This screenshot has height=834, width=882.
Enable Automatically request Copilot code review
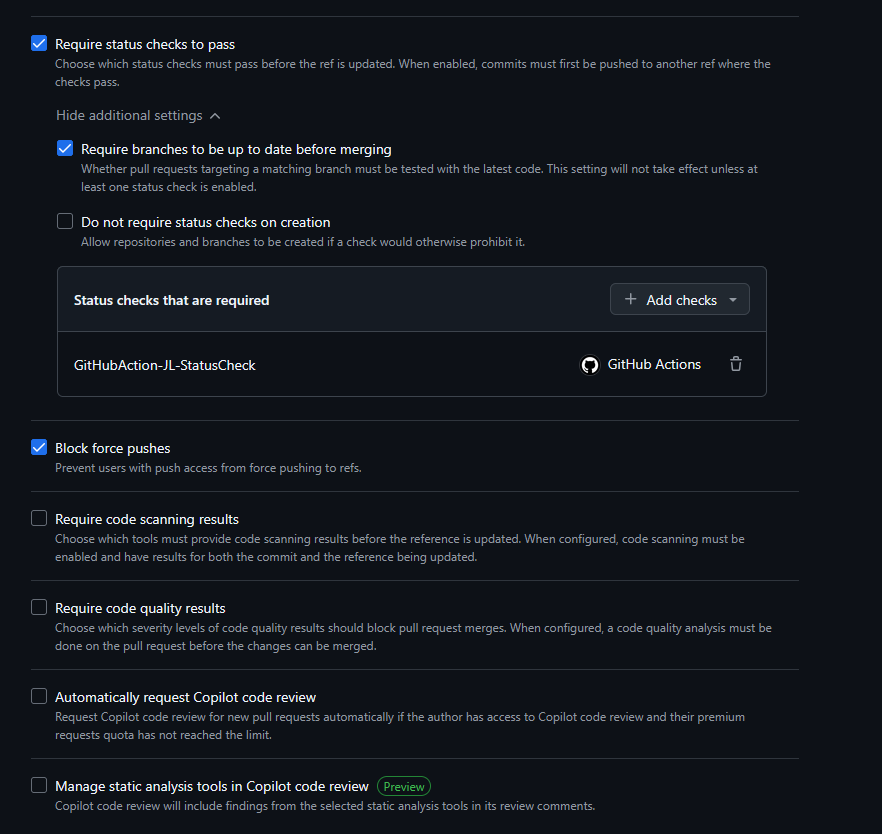click(38, 696)
